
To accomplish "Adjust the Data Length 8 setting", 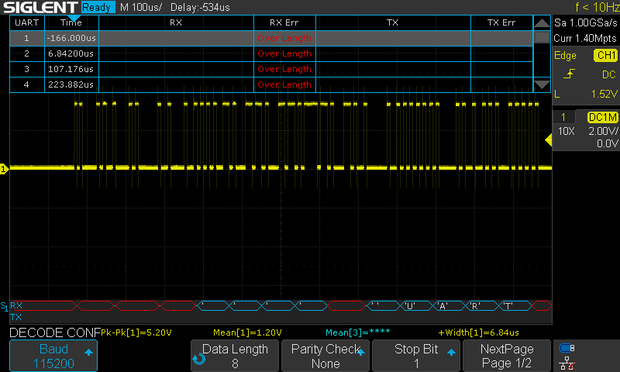I will [235, 356].
